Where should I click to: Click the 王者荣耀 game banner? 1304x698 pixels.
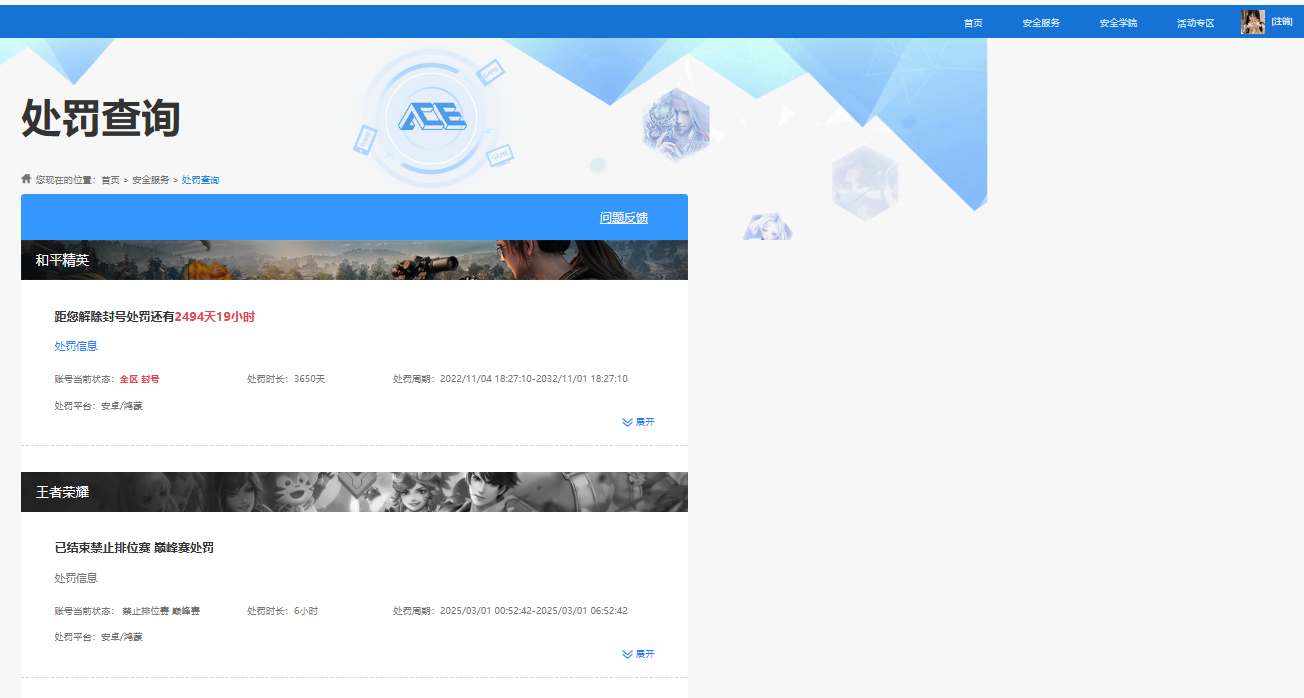pyautogui.click(x=354, y=492)
